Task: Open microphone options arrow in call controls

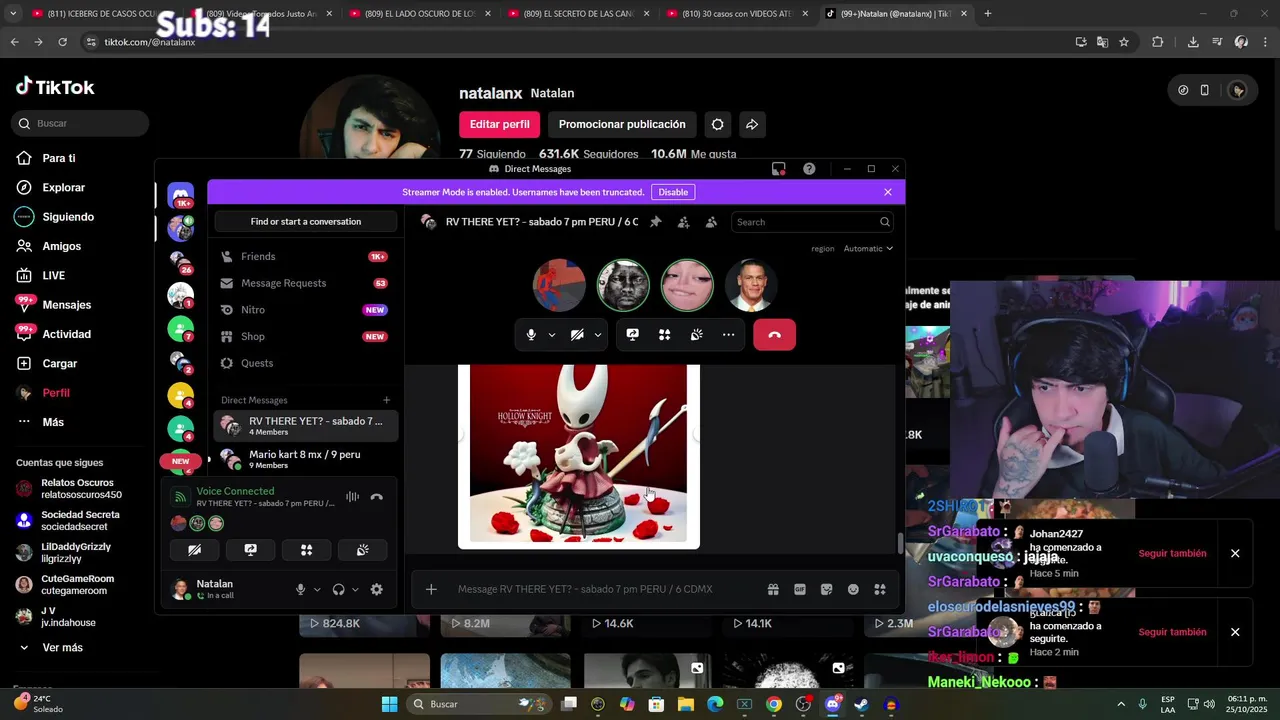Action: 552,335
